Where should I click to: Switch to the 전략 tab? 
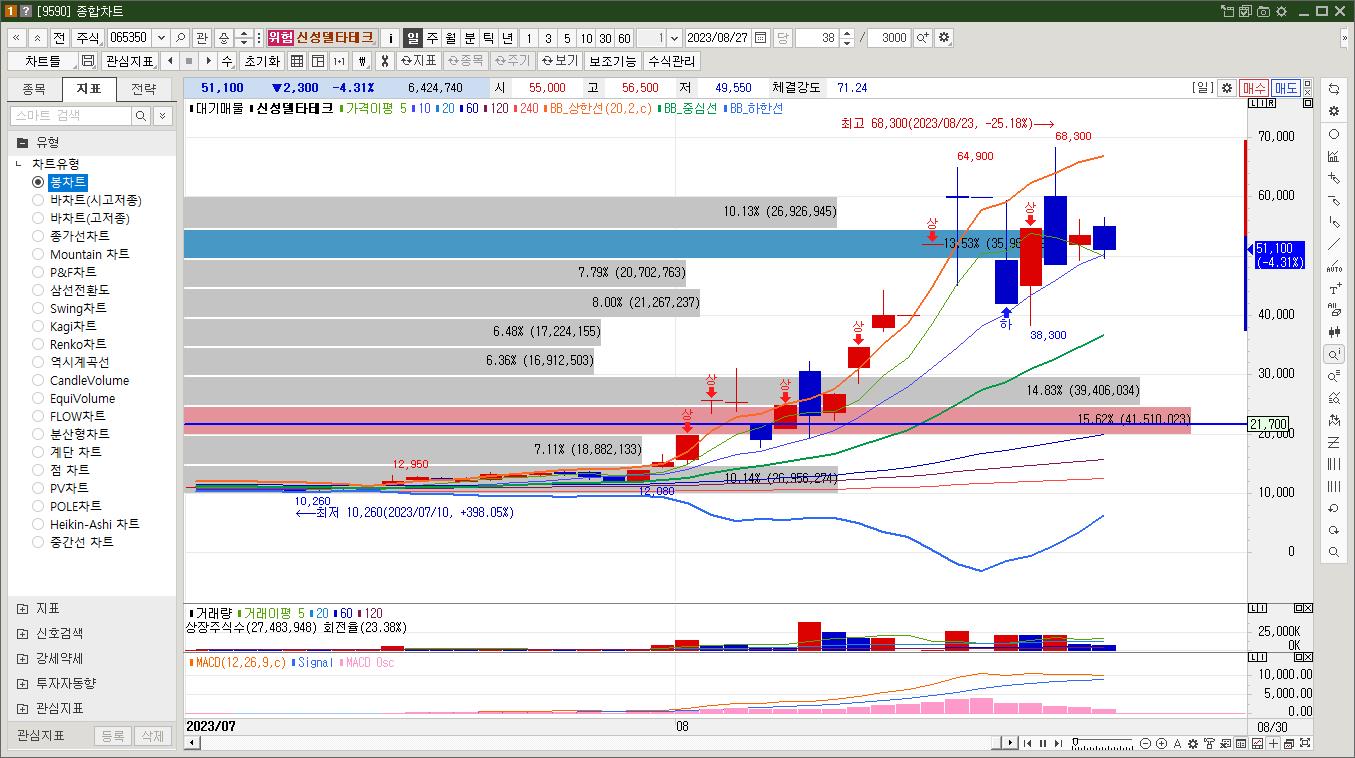coord(144,89)
